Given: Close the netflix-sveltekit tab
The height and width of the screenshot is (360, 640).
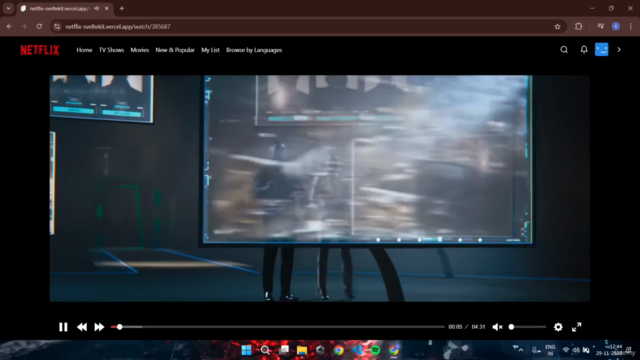Looking at the screenshot, I should [107, 9].
